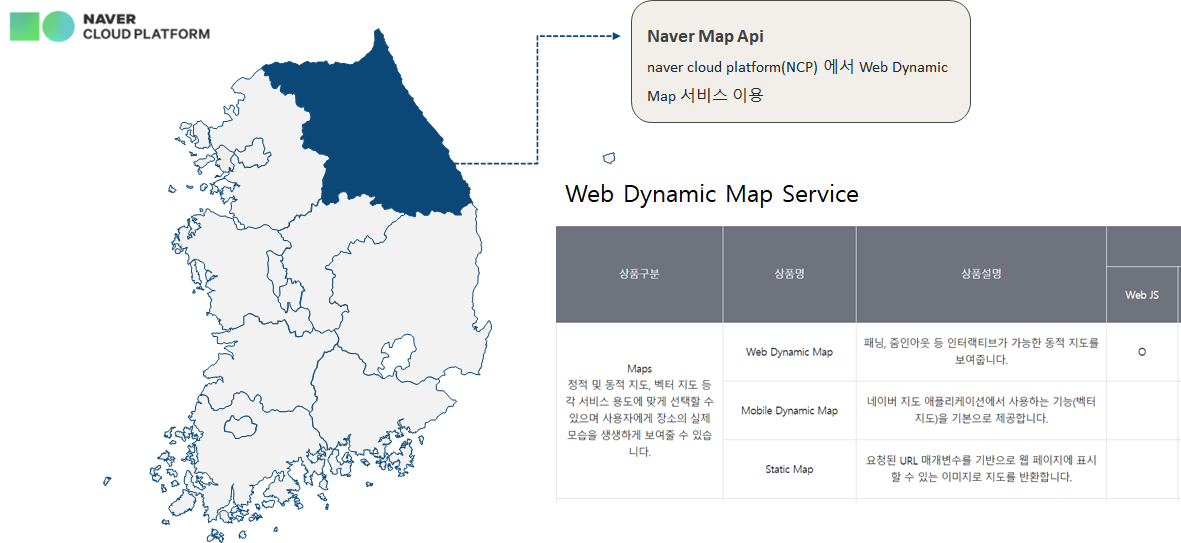
Task: Click the Web Dynamic Map description starting 패닝
Action: pos(981,352)
